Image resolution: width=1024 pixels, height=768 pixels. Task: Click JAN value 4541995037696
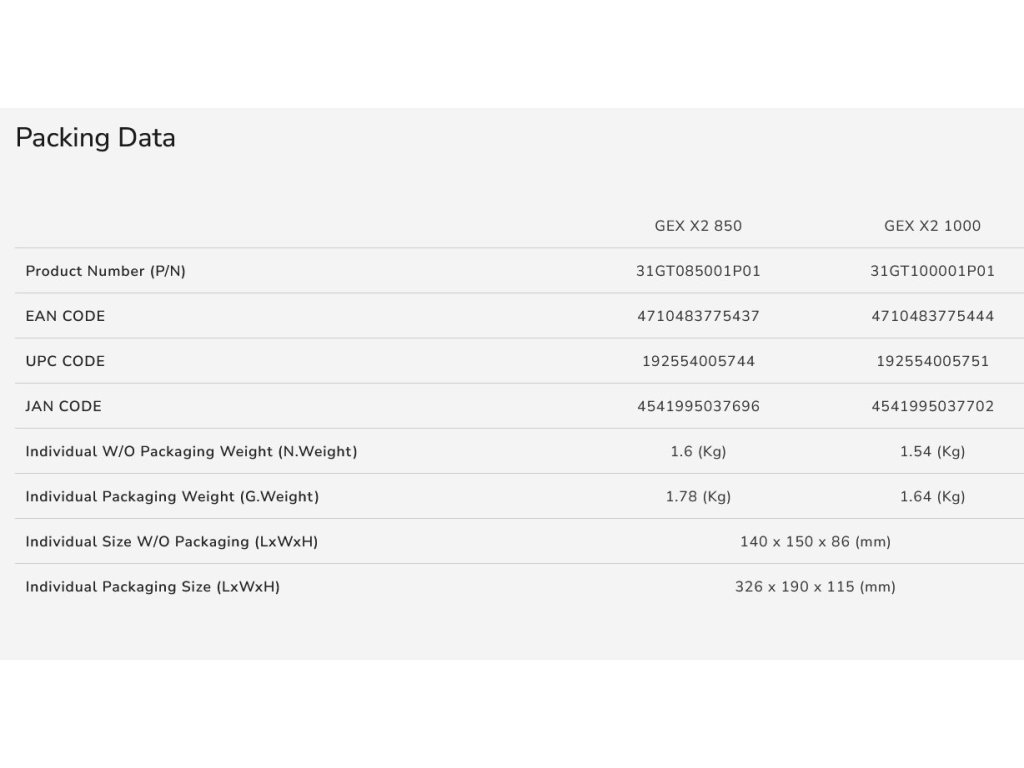pyautogui.click(x=698, y=406)
